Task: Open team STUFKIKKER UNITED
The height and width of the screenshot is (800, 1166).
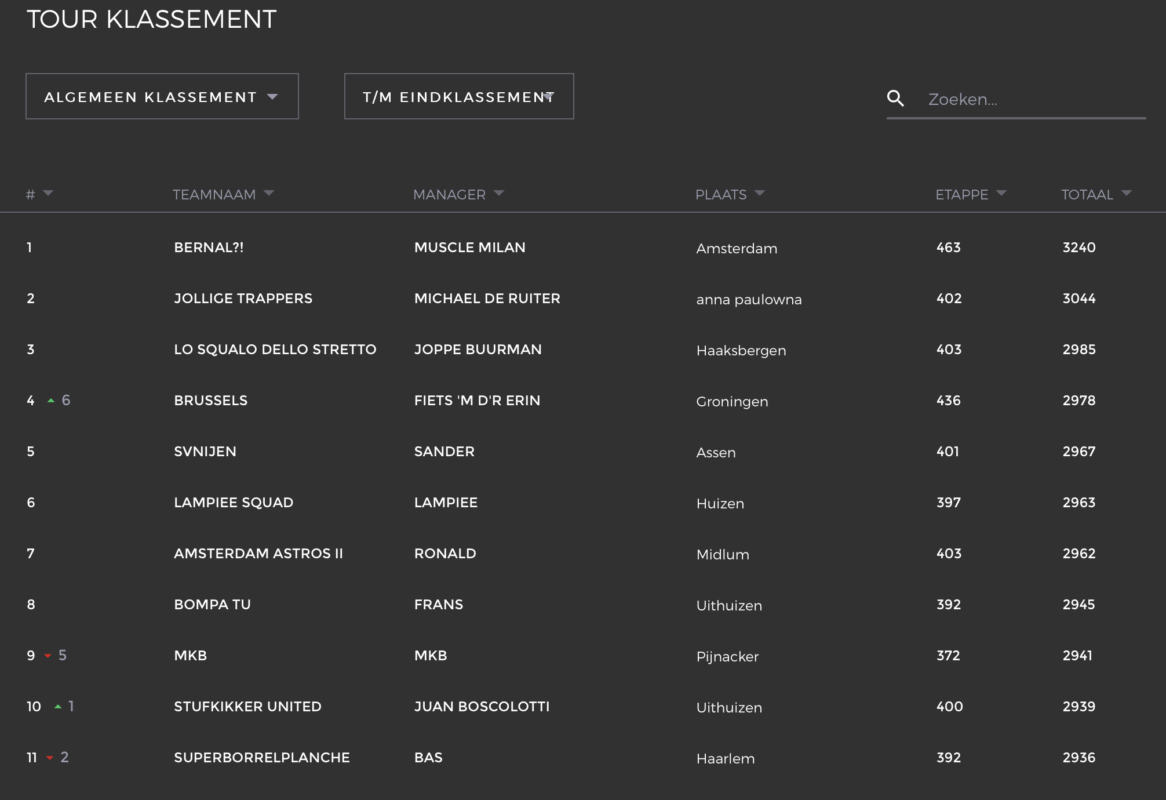Action: (x=248, y=706)
